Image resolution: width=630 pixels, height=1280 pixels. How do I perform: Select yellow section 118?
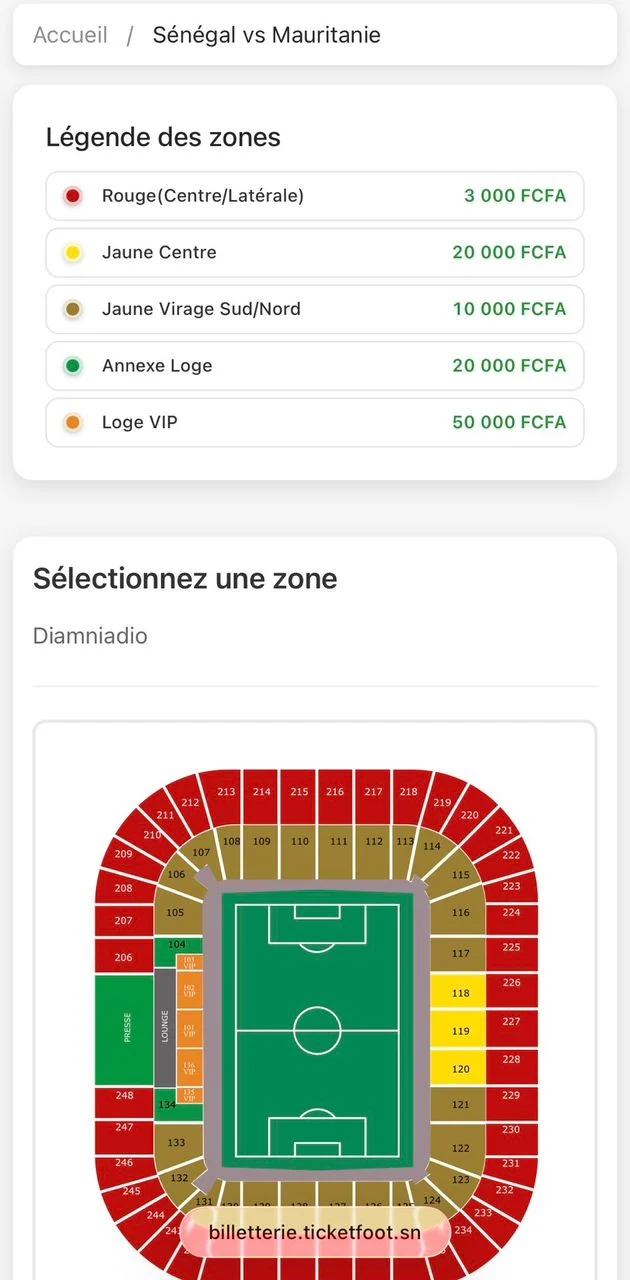tap(460, 993)
